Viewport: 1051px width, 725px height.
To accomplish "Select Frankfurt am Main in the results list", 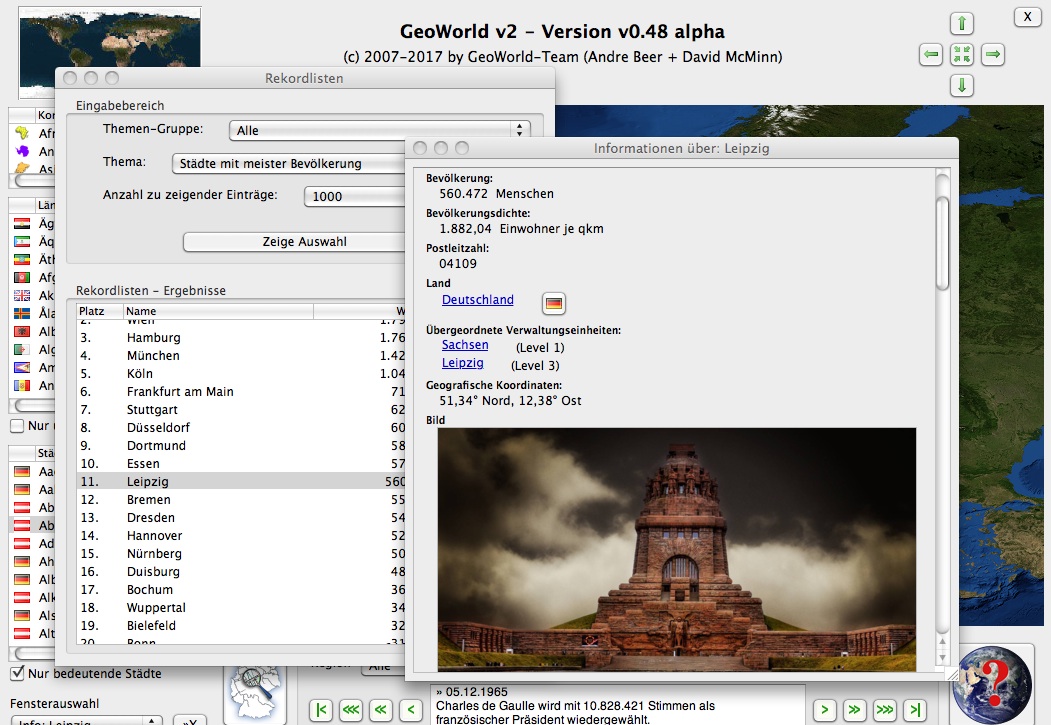I will pyautogui.click(x=241, y=391).
